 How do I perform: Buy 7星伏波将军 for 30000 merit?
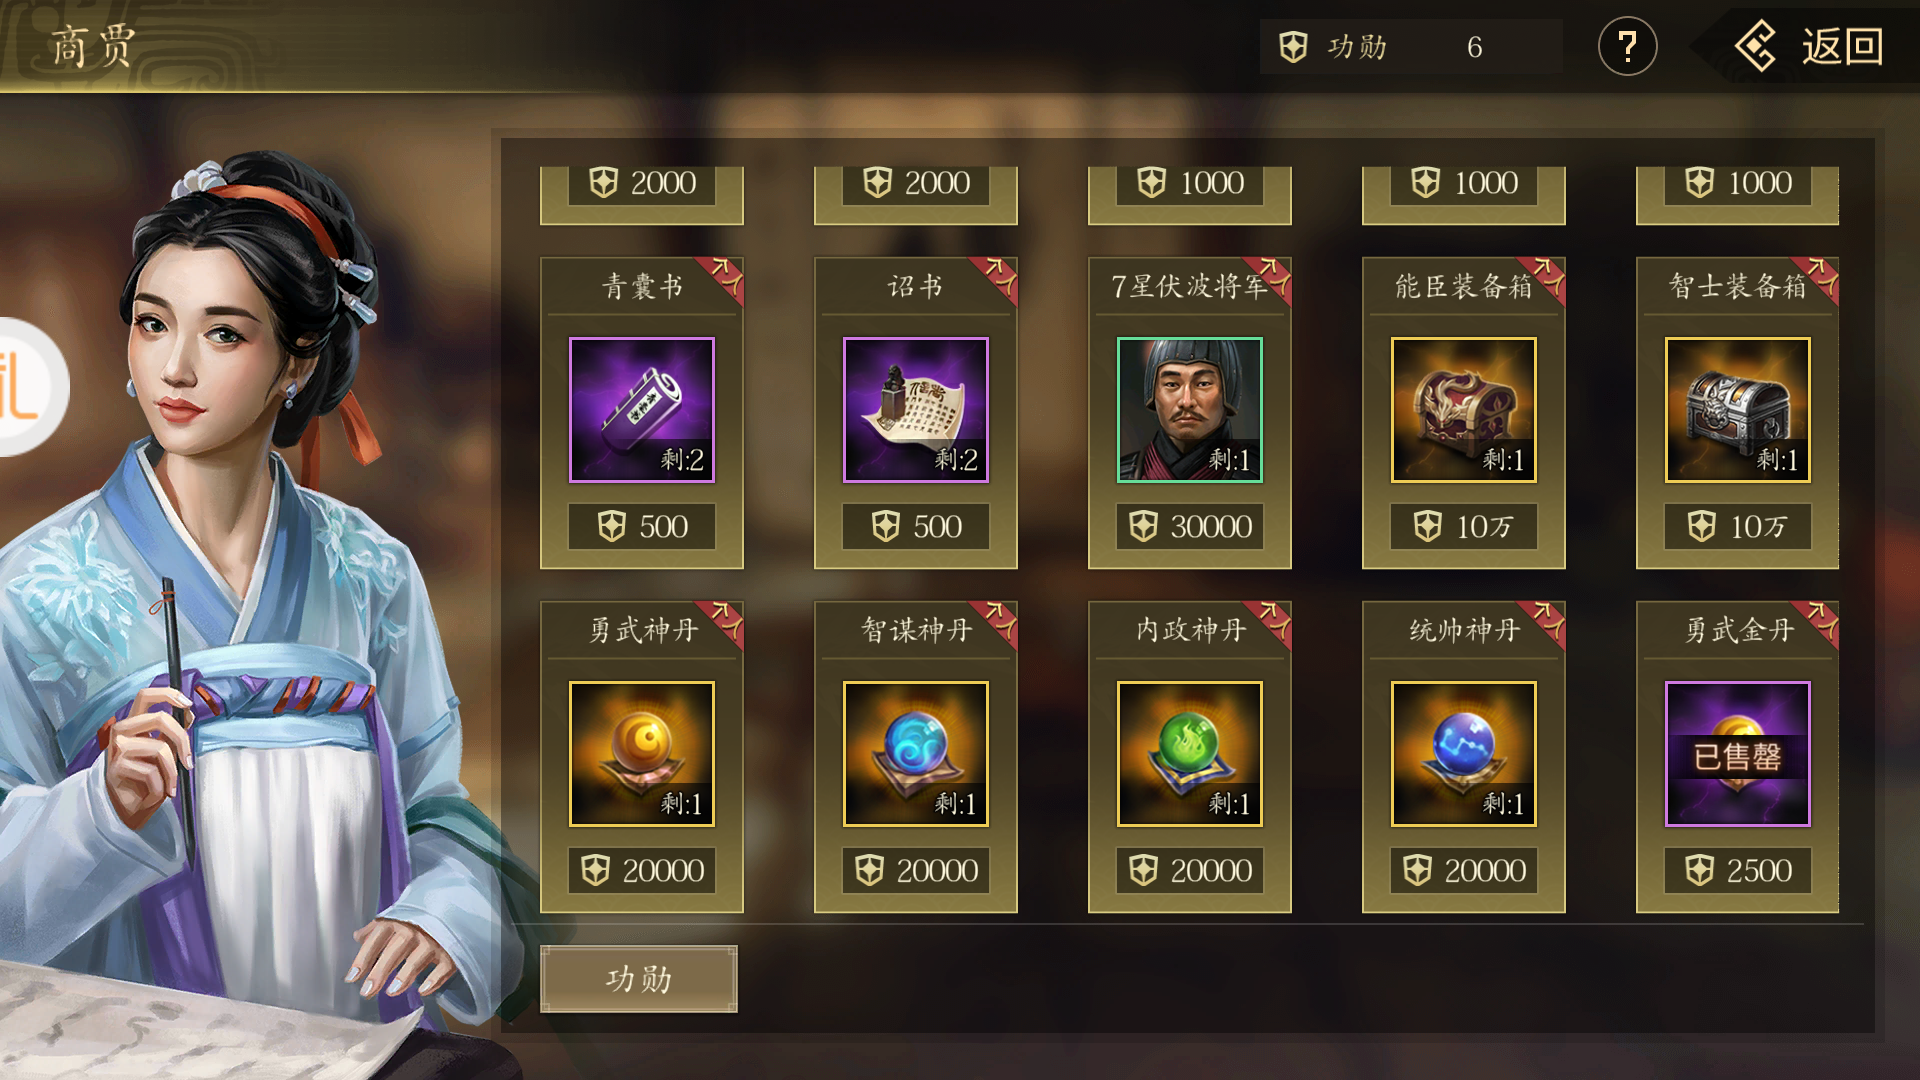(x=1189, y=527)
